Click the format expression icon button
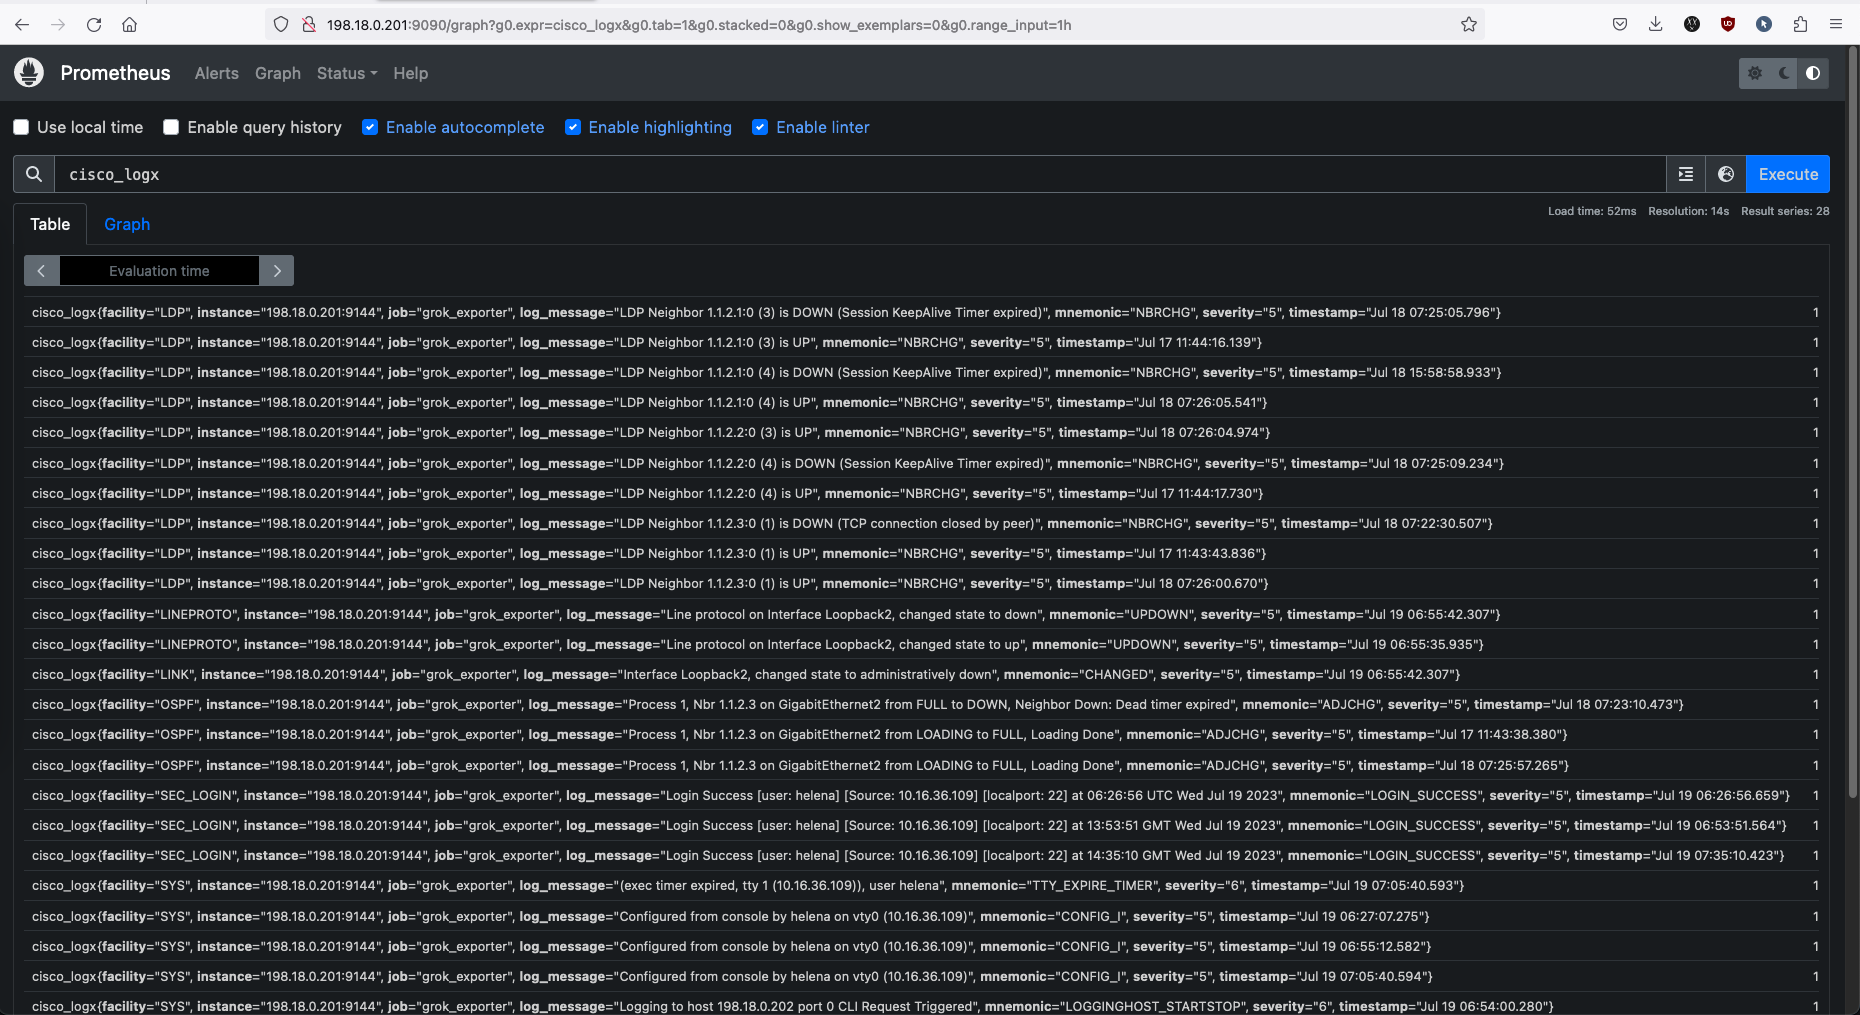The image size is (1860, 1015). pos(1686,174)
